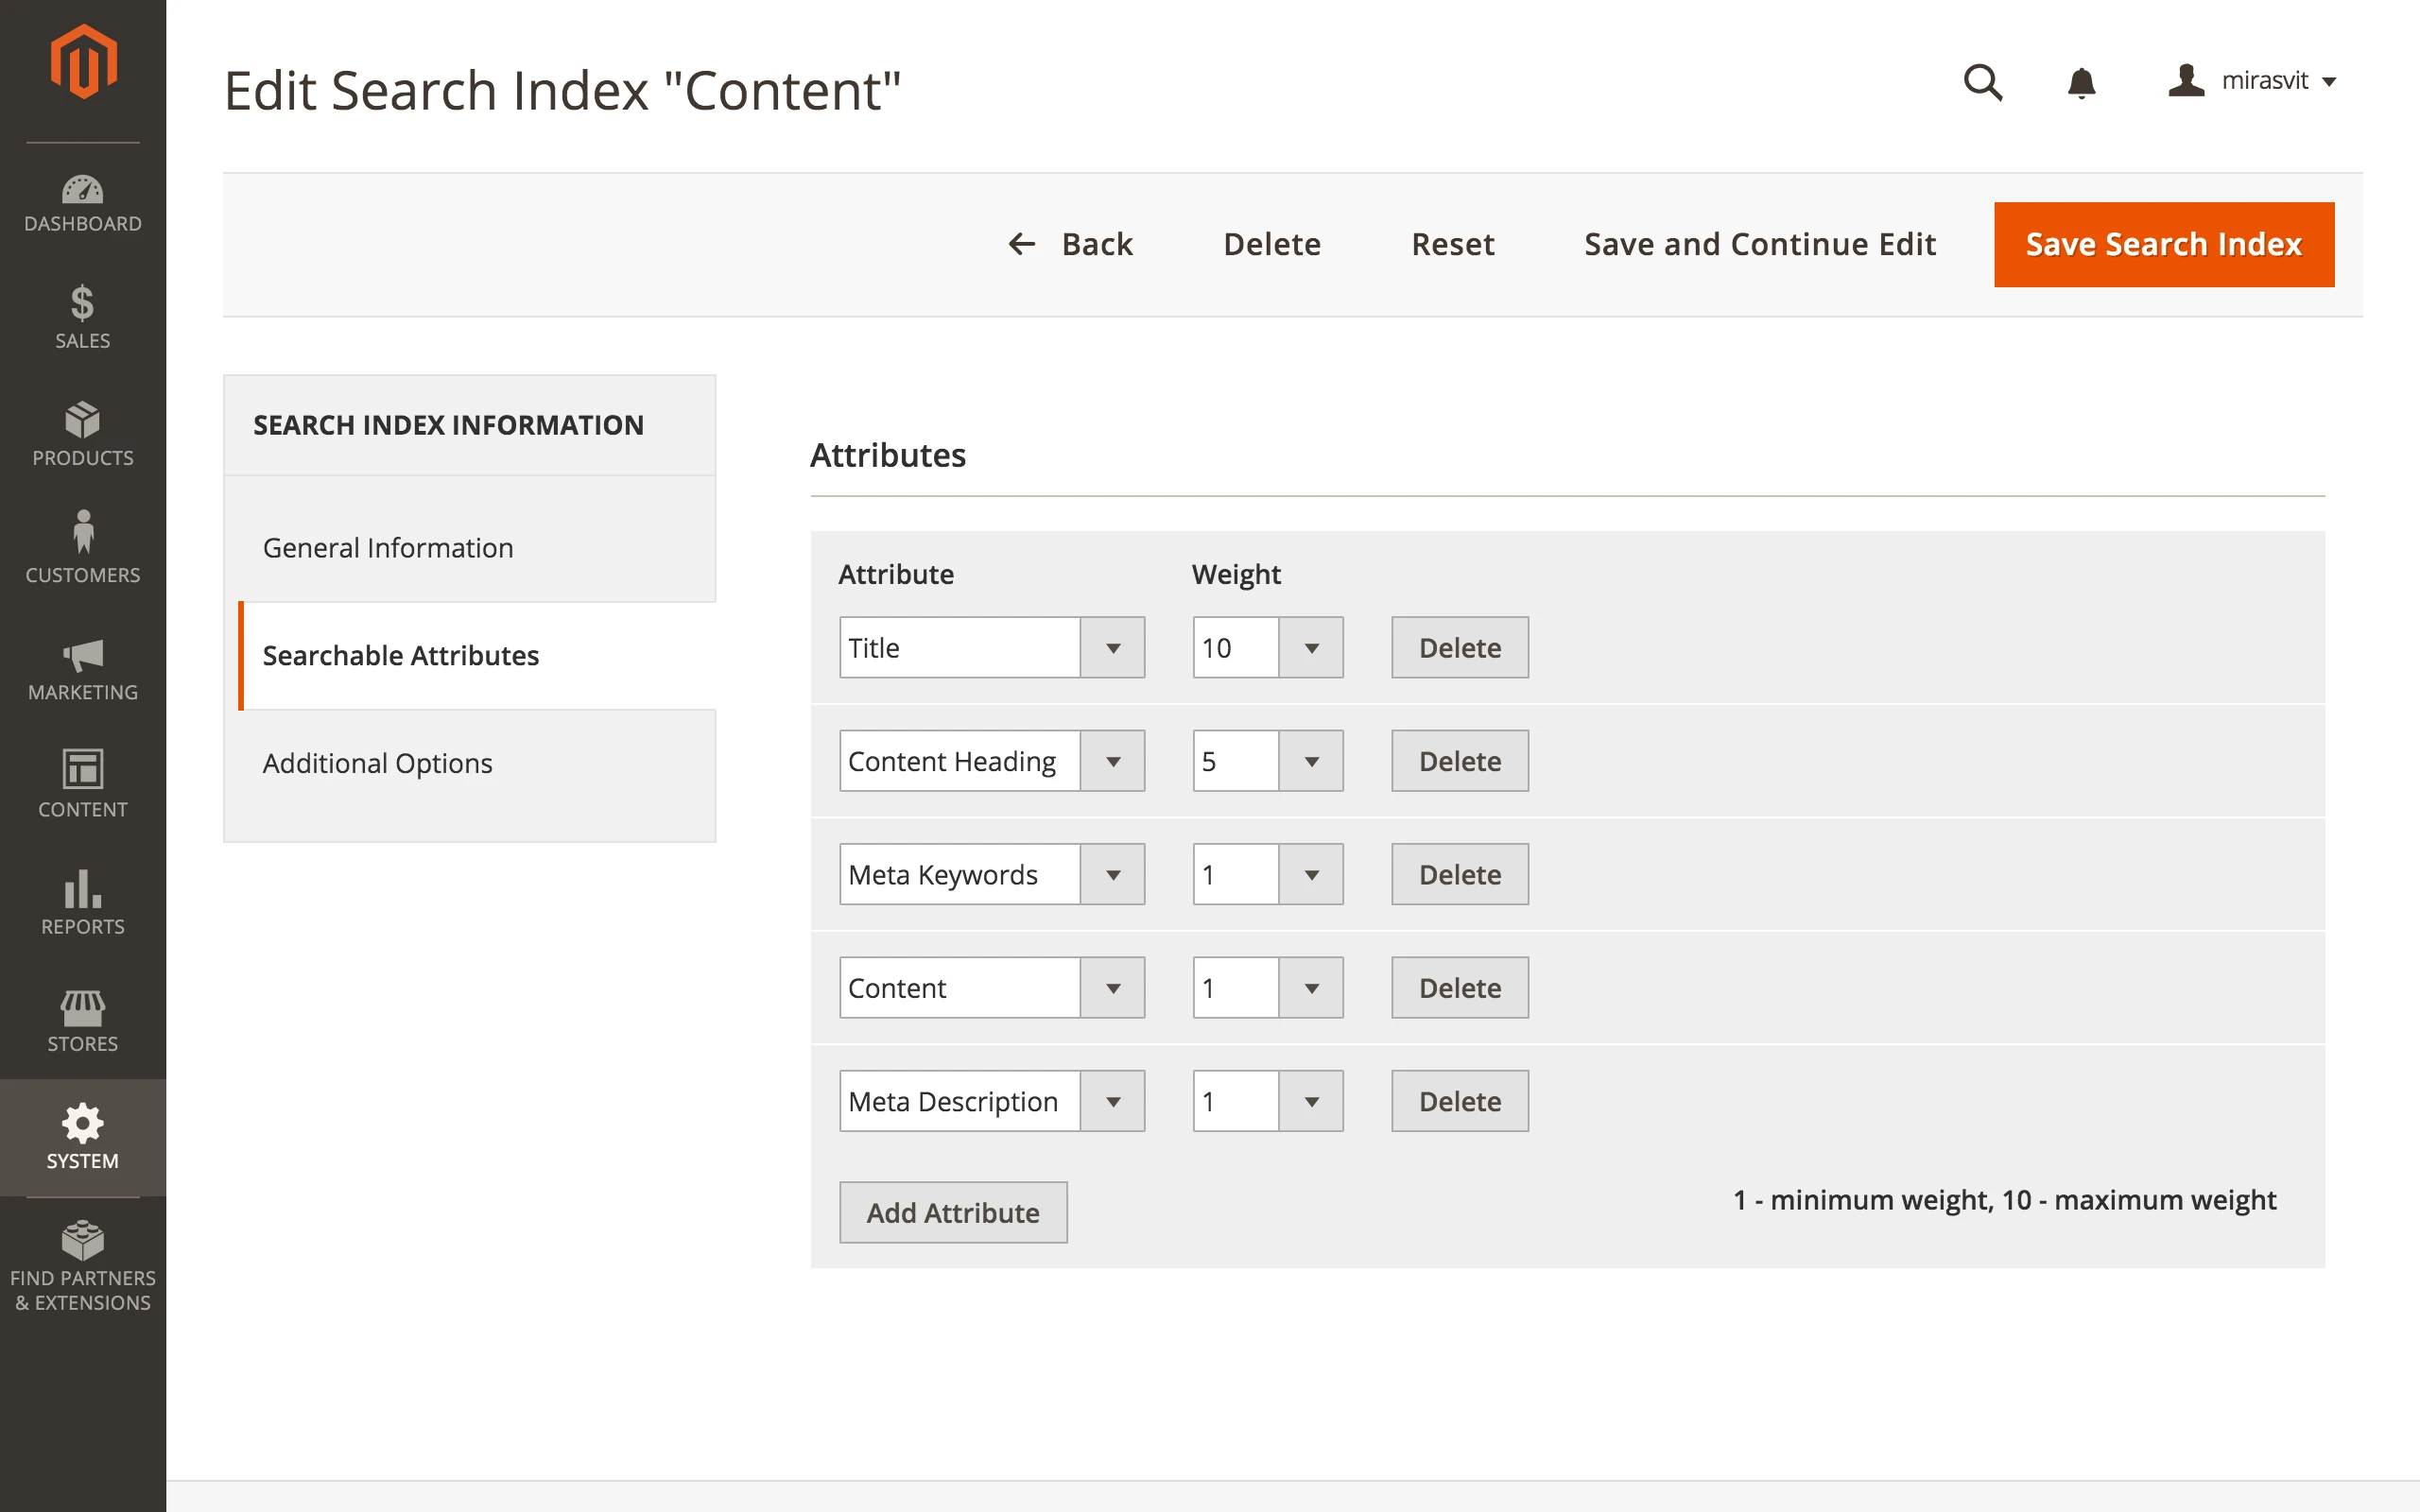Click the Add Attribute button
The image size is (2420, 1512).
(x=952, y=1212)
